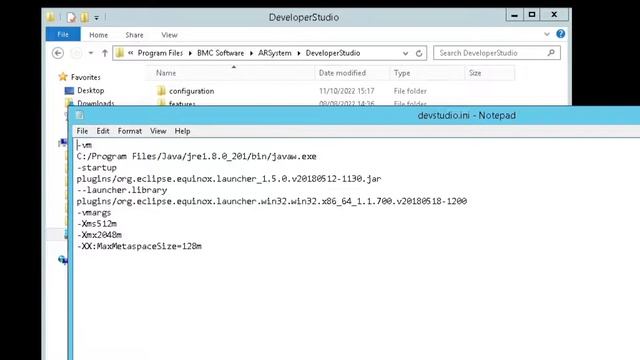Expand the arrow after BMC Software breadcrumb
Screen dimensions: 640x360
click(251, 53)
